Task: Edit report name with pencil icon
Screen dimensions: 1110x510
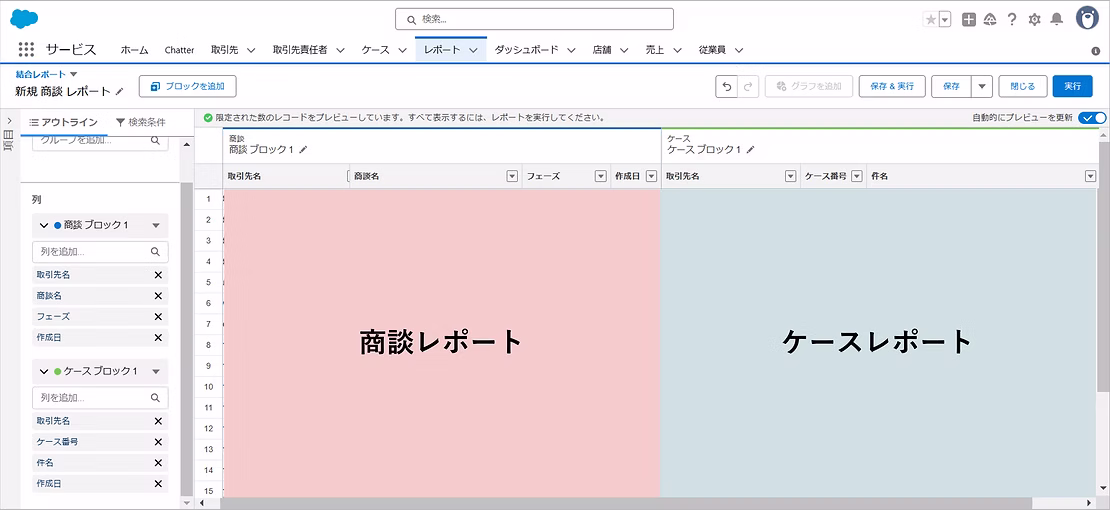Action: [120, 91]
